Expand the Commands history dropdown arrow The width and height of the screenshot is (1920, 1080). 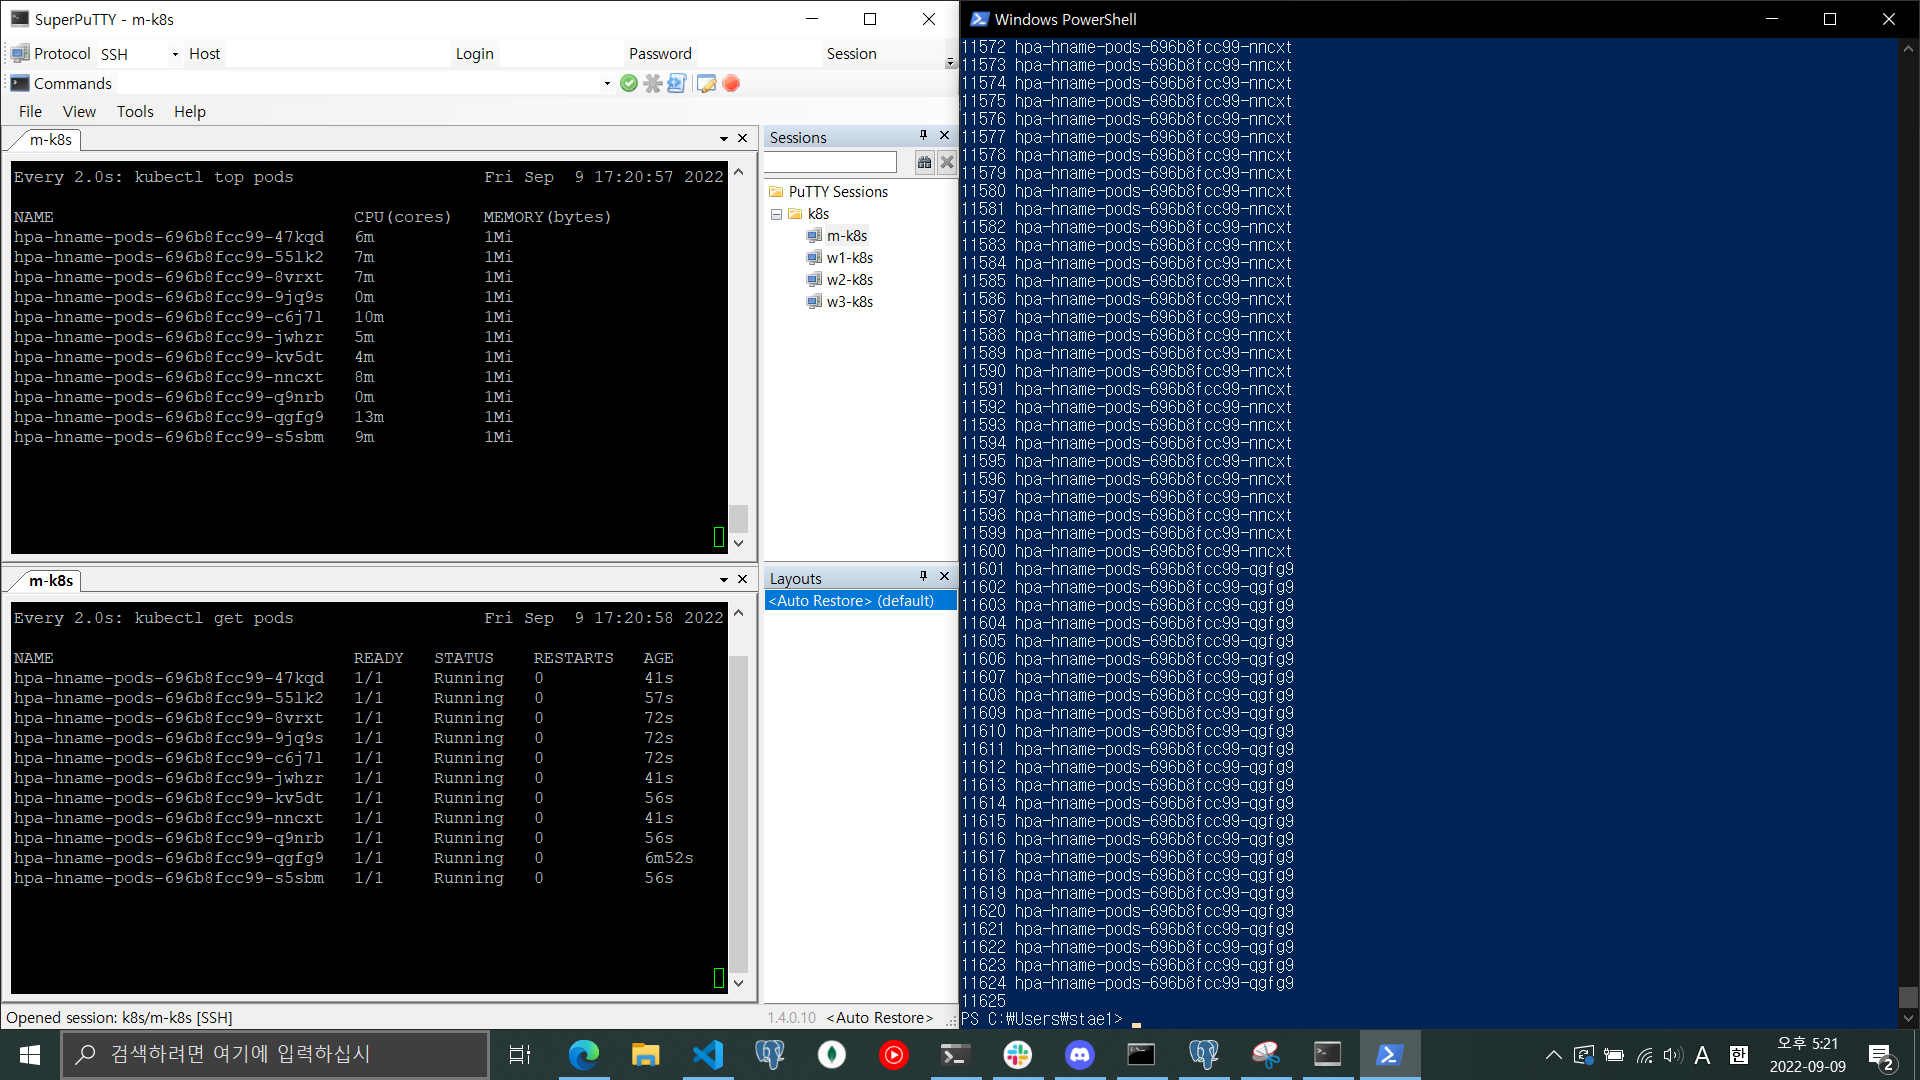(607, 84)
